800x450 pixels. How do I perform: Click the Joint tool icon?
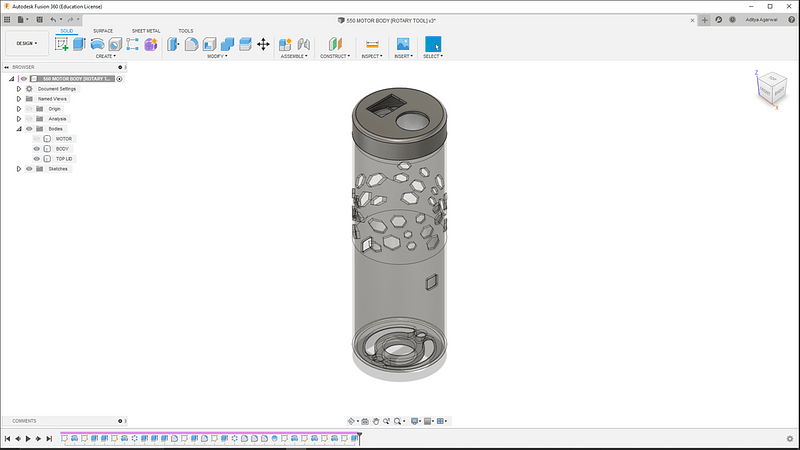pos(304,44)
